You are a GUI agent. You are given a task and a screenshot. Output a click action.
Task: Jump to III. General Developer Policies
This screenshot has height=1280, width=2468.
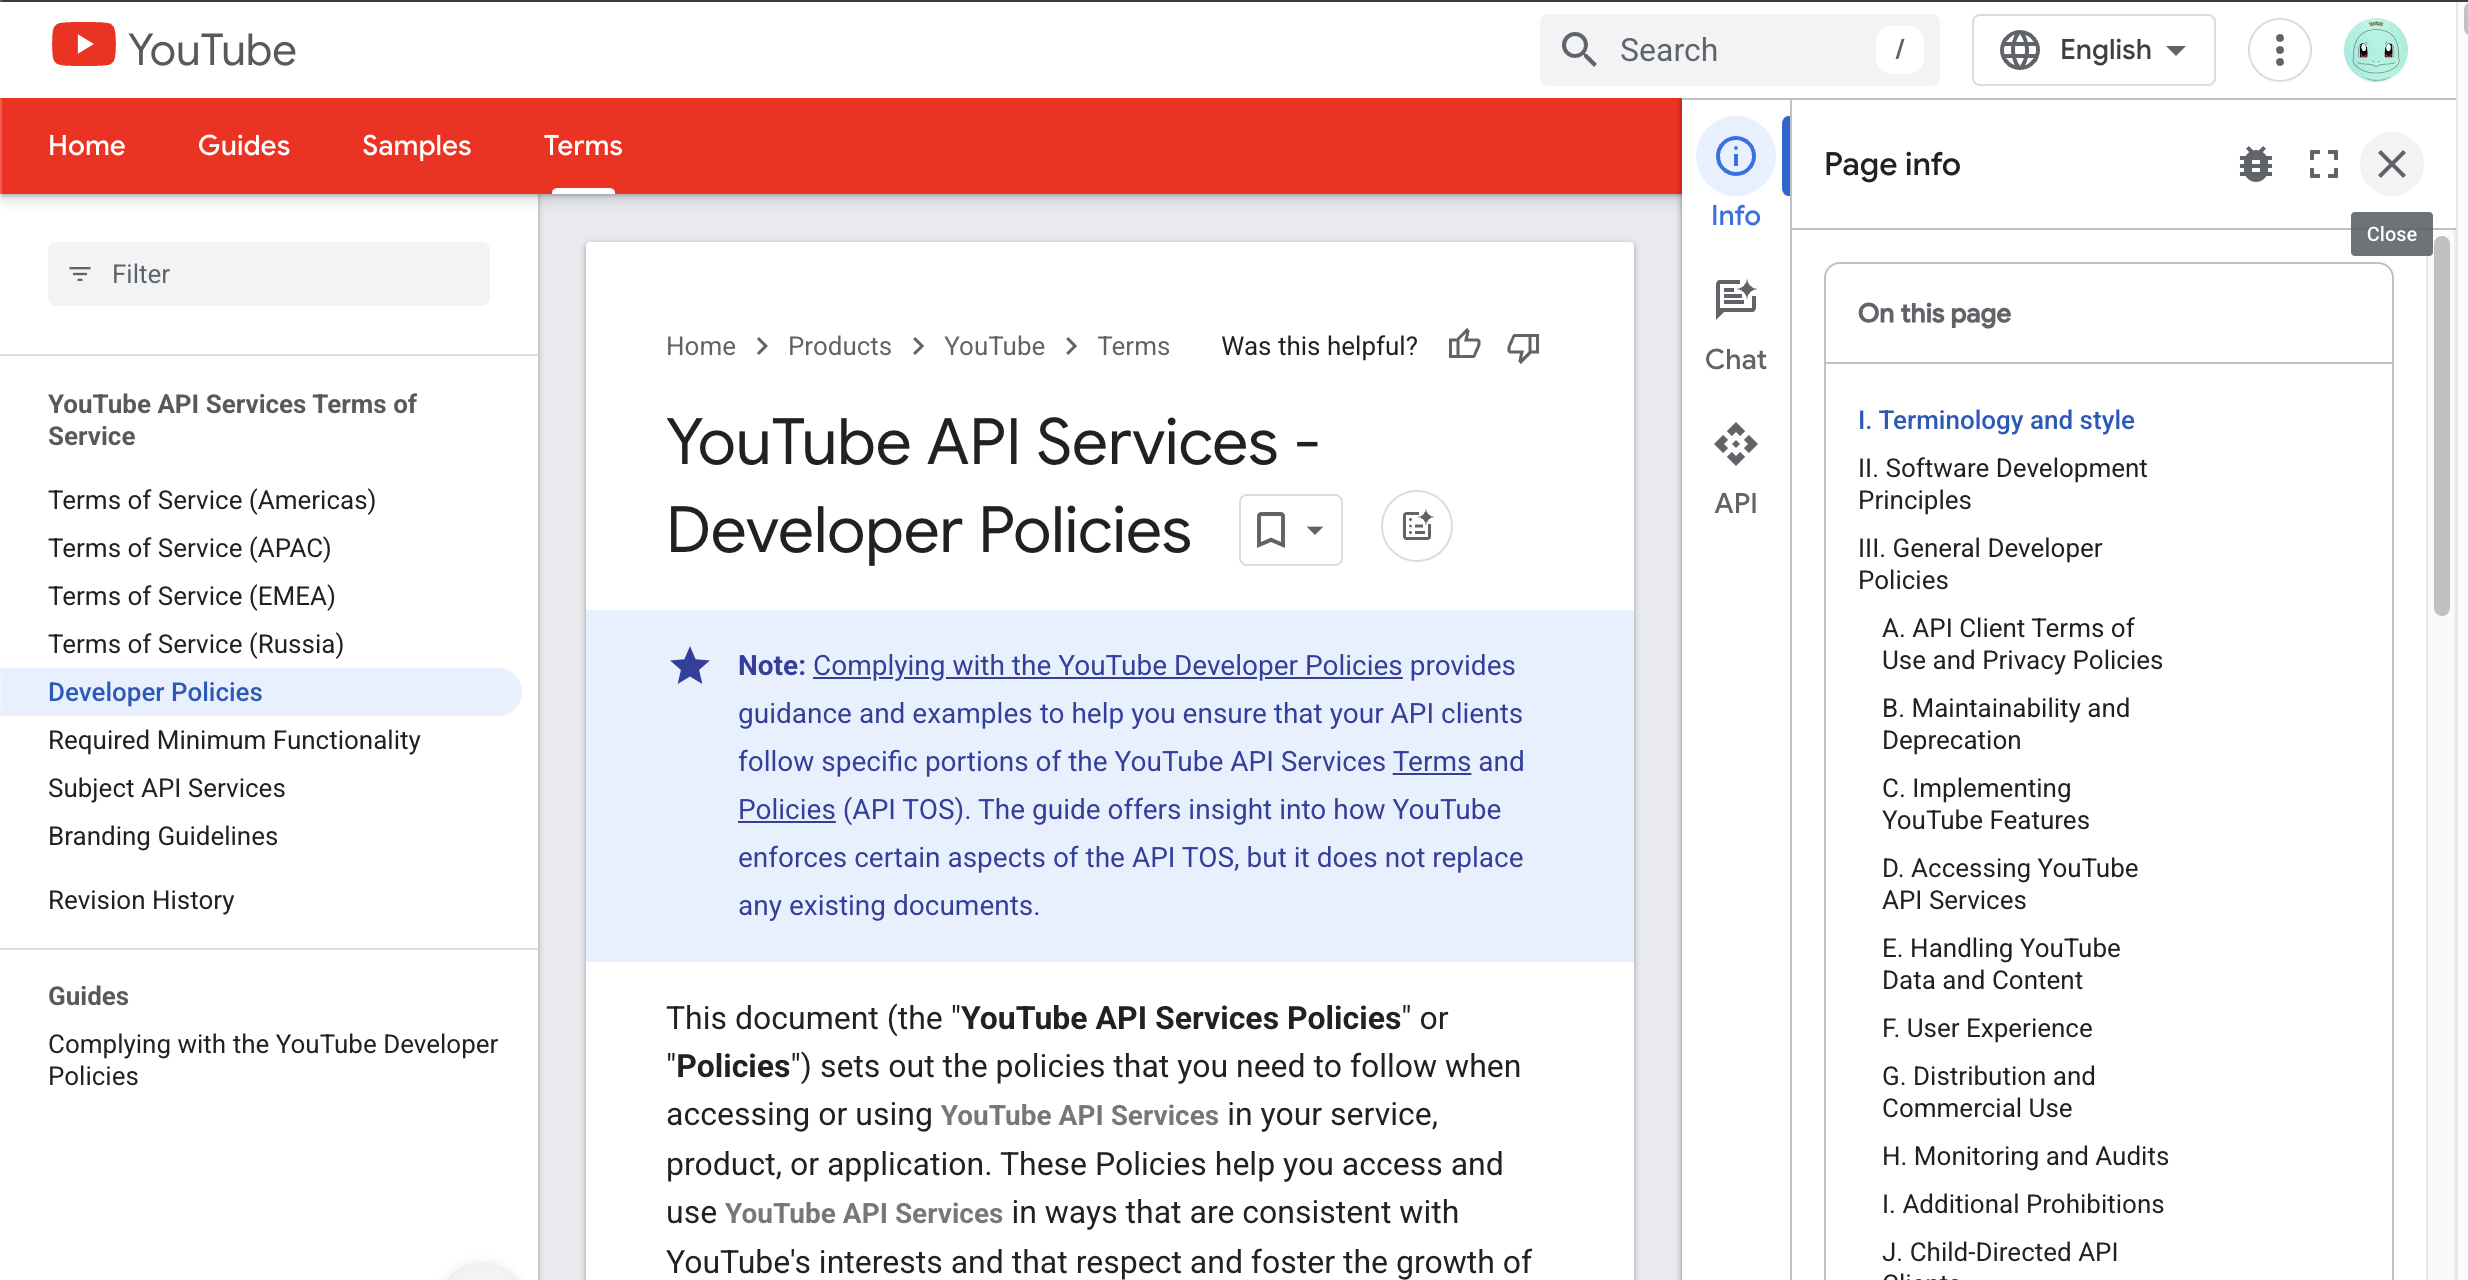pos(1980,564)
